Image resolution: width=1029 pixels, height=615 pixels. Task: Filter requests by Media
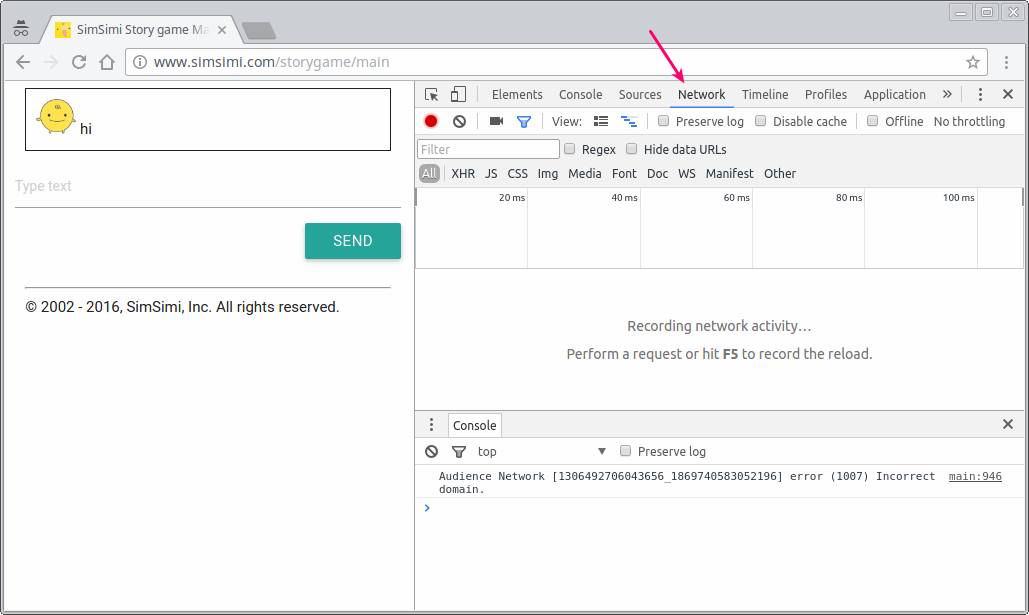585,174
